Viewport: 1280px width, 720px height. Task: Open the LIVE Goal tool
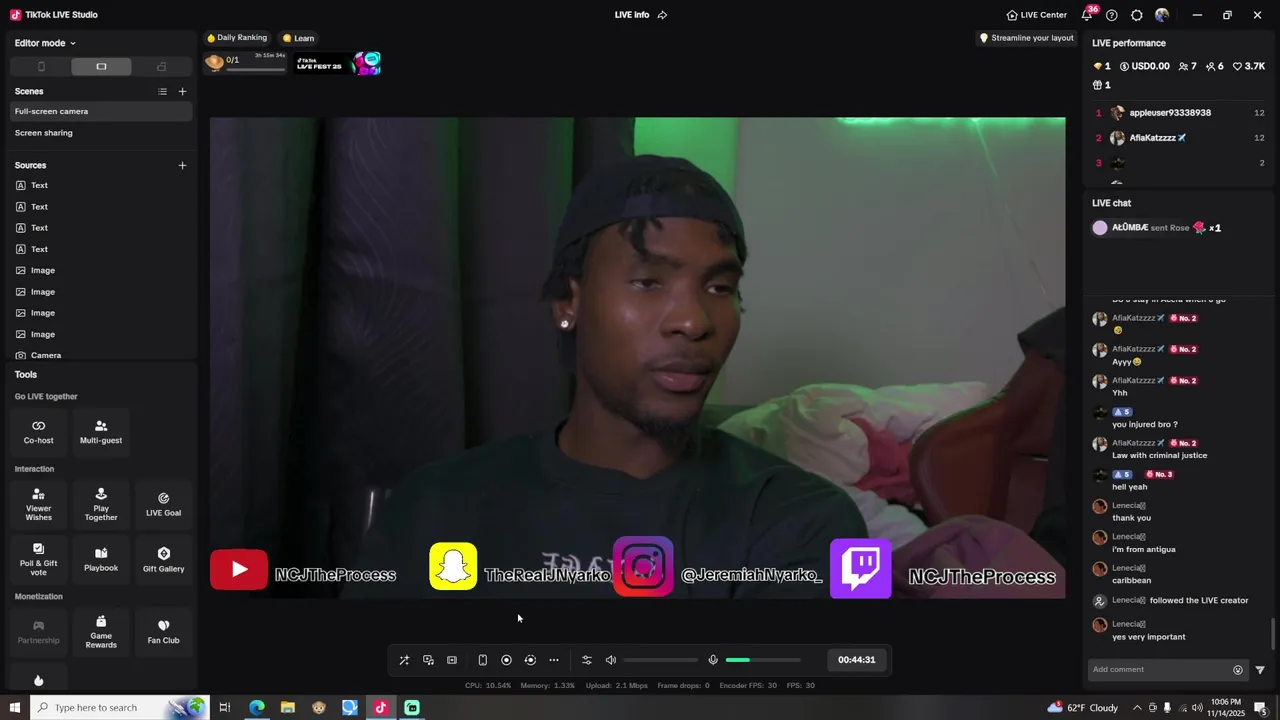[x=163, y=504]
